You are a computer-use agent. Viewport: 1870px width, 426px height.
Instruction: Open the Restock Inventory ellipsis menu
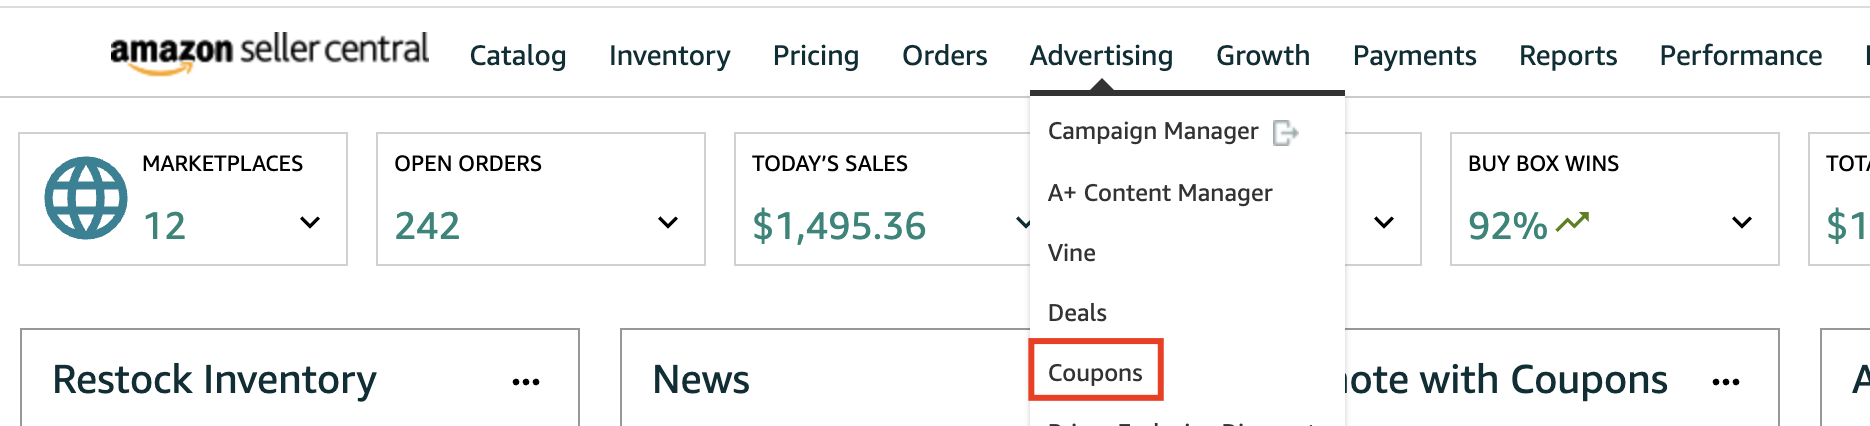526,382
